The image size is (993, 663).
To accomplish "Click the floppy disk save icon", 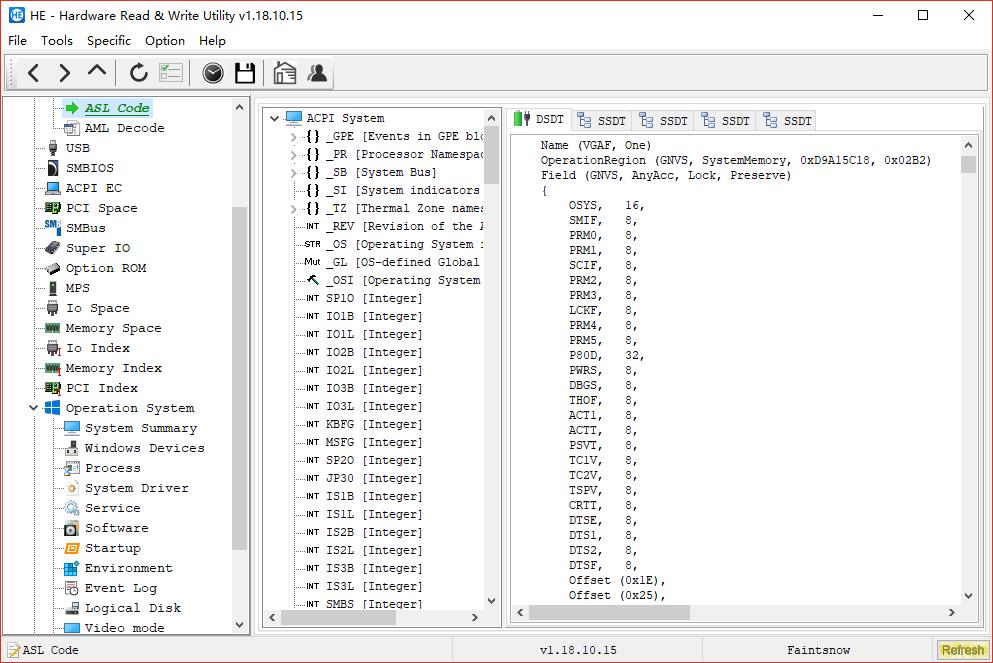I will 245,73.
